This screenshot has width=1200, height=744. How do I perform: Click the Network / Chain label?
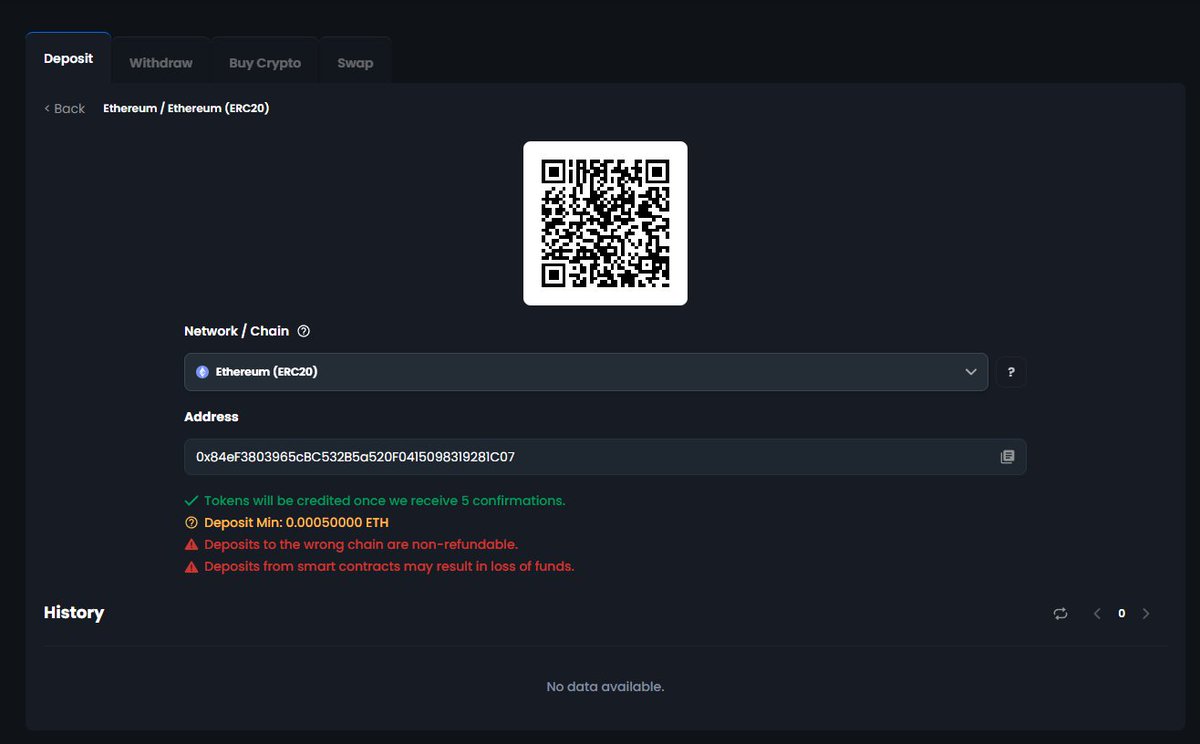pyautogui.click(x=236, y=331)
